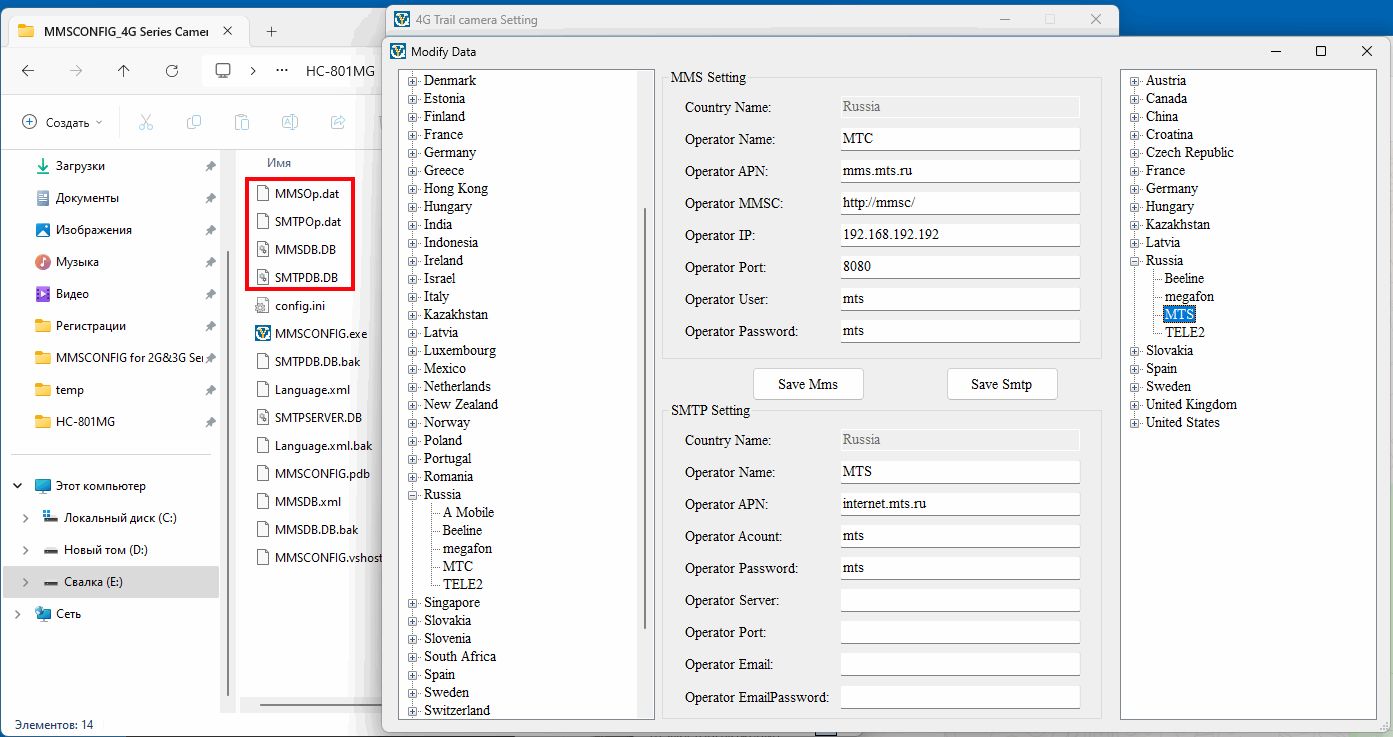Image resolution: width=1393 pixels, height=737 pixels.
Task: Open the MMSCONFIG.exe file
Action: tap(320, 334)
